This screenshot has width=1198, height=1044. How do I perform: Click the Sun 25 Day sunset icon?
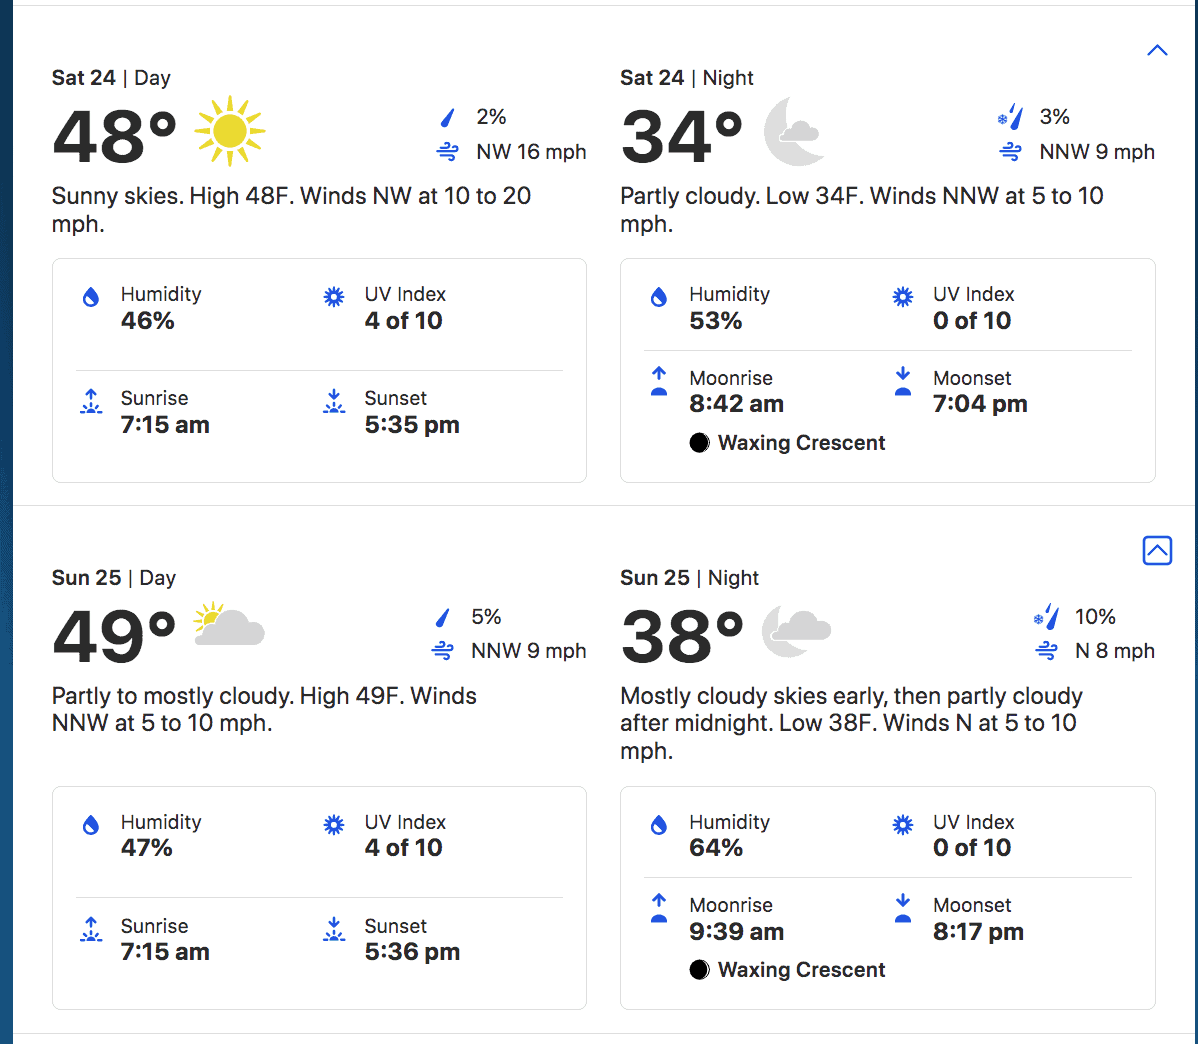coord(334,929)
